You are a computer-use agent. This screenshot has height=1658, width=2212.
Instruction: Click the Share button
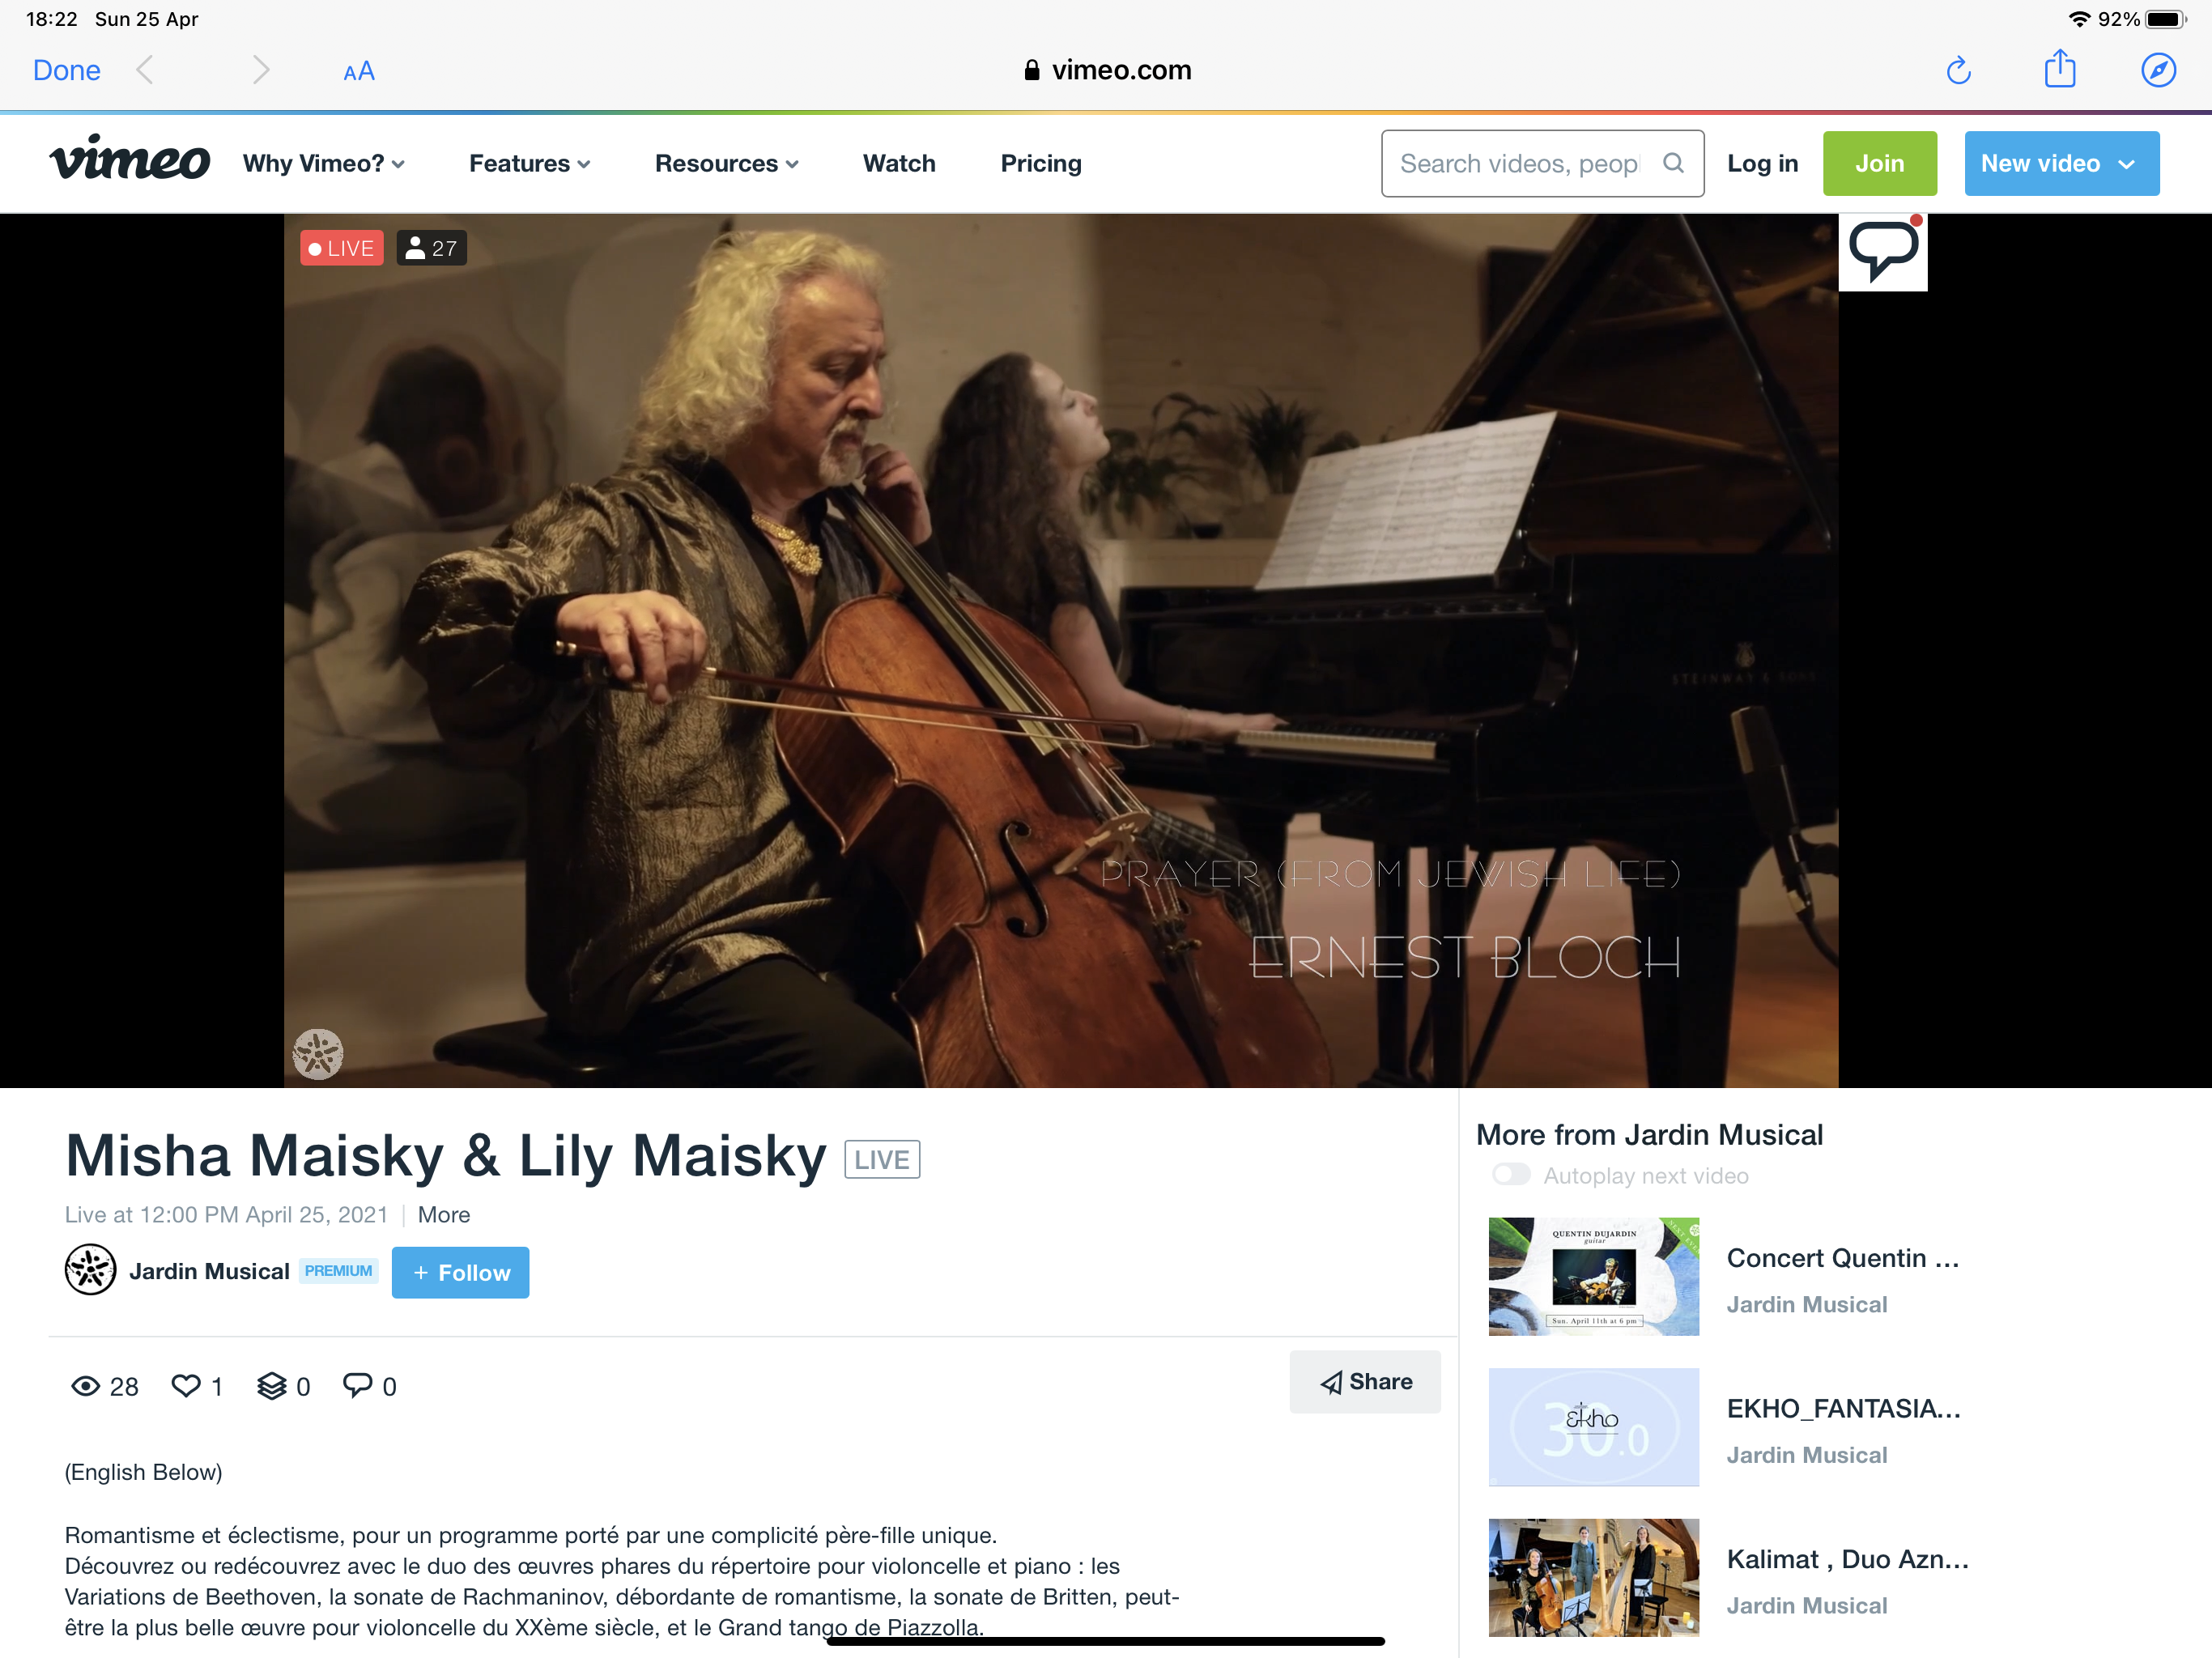[x=1365, y=1381]
